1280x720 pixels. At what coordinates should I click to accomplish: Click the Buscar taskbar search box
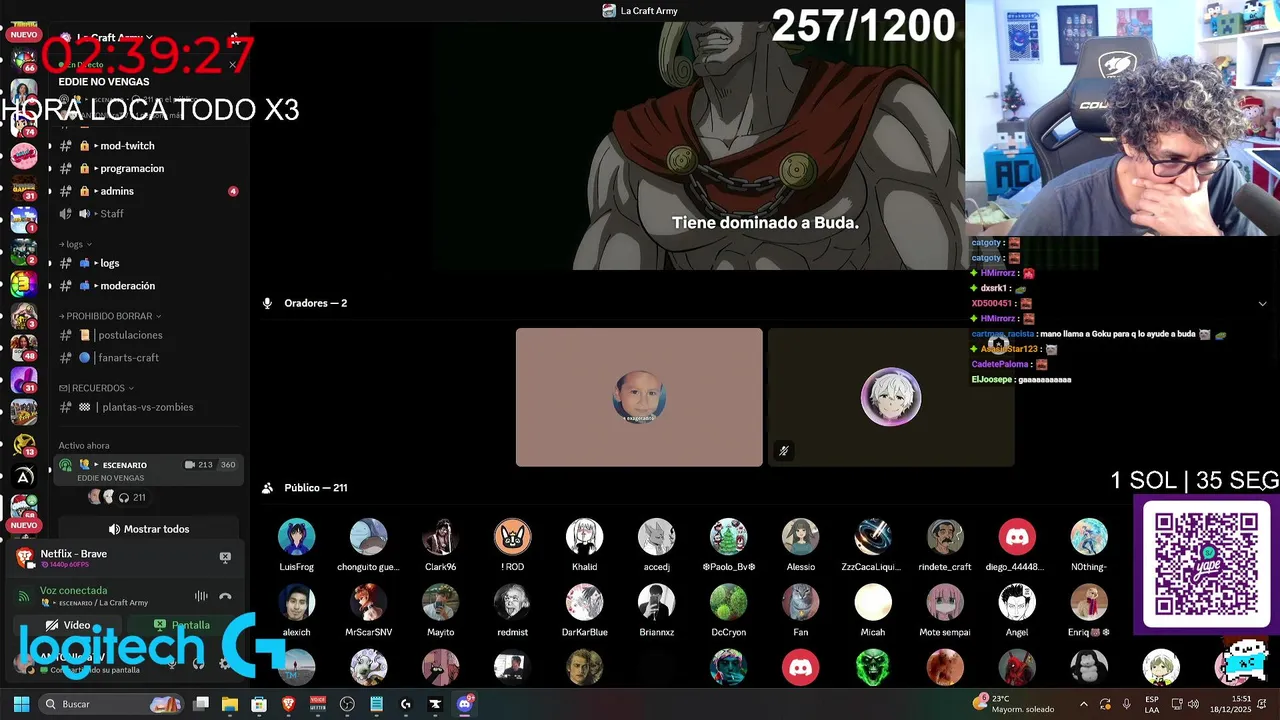click(112, 704)
